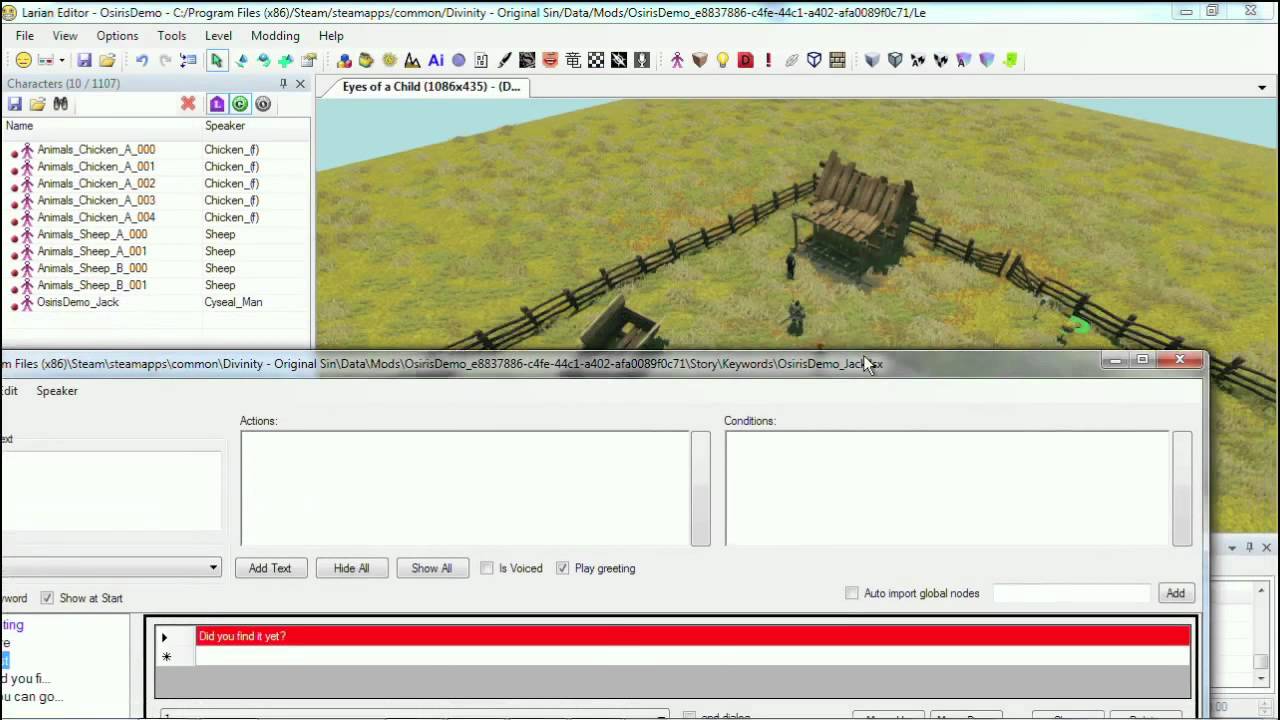Open the Options menu
The width and height of the screenshot is (1280, 720).
pos(117,36)
